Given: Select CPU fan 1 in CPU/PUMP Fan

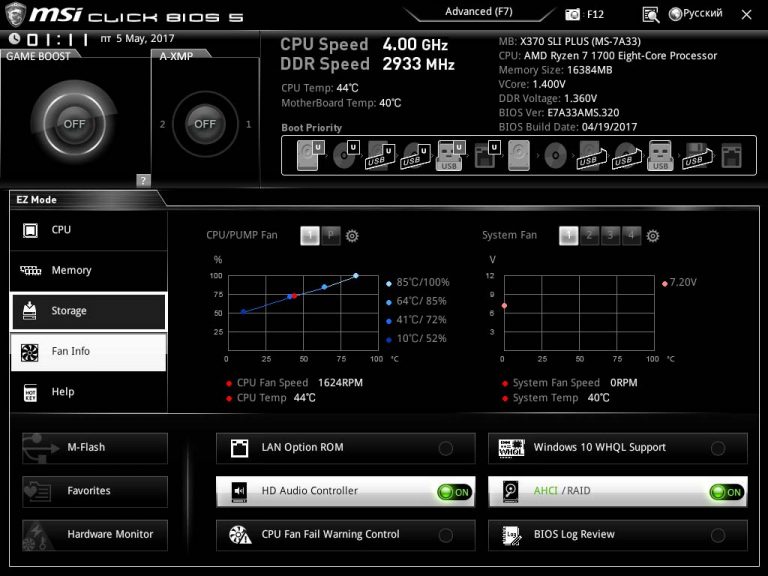Looking at the screenshot, I should point(310,236).
